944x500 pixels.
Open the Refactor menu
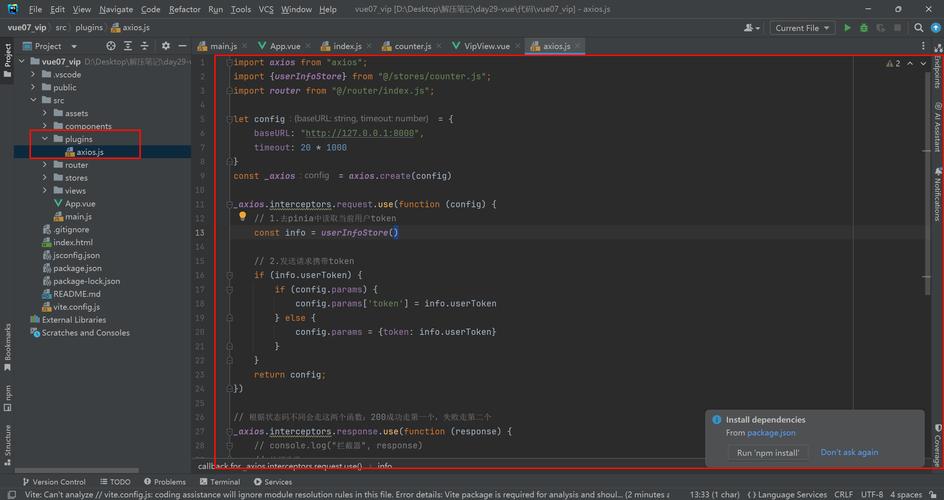[184, 9]
